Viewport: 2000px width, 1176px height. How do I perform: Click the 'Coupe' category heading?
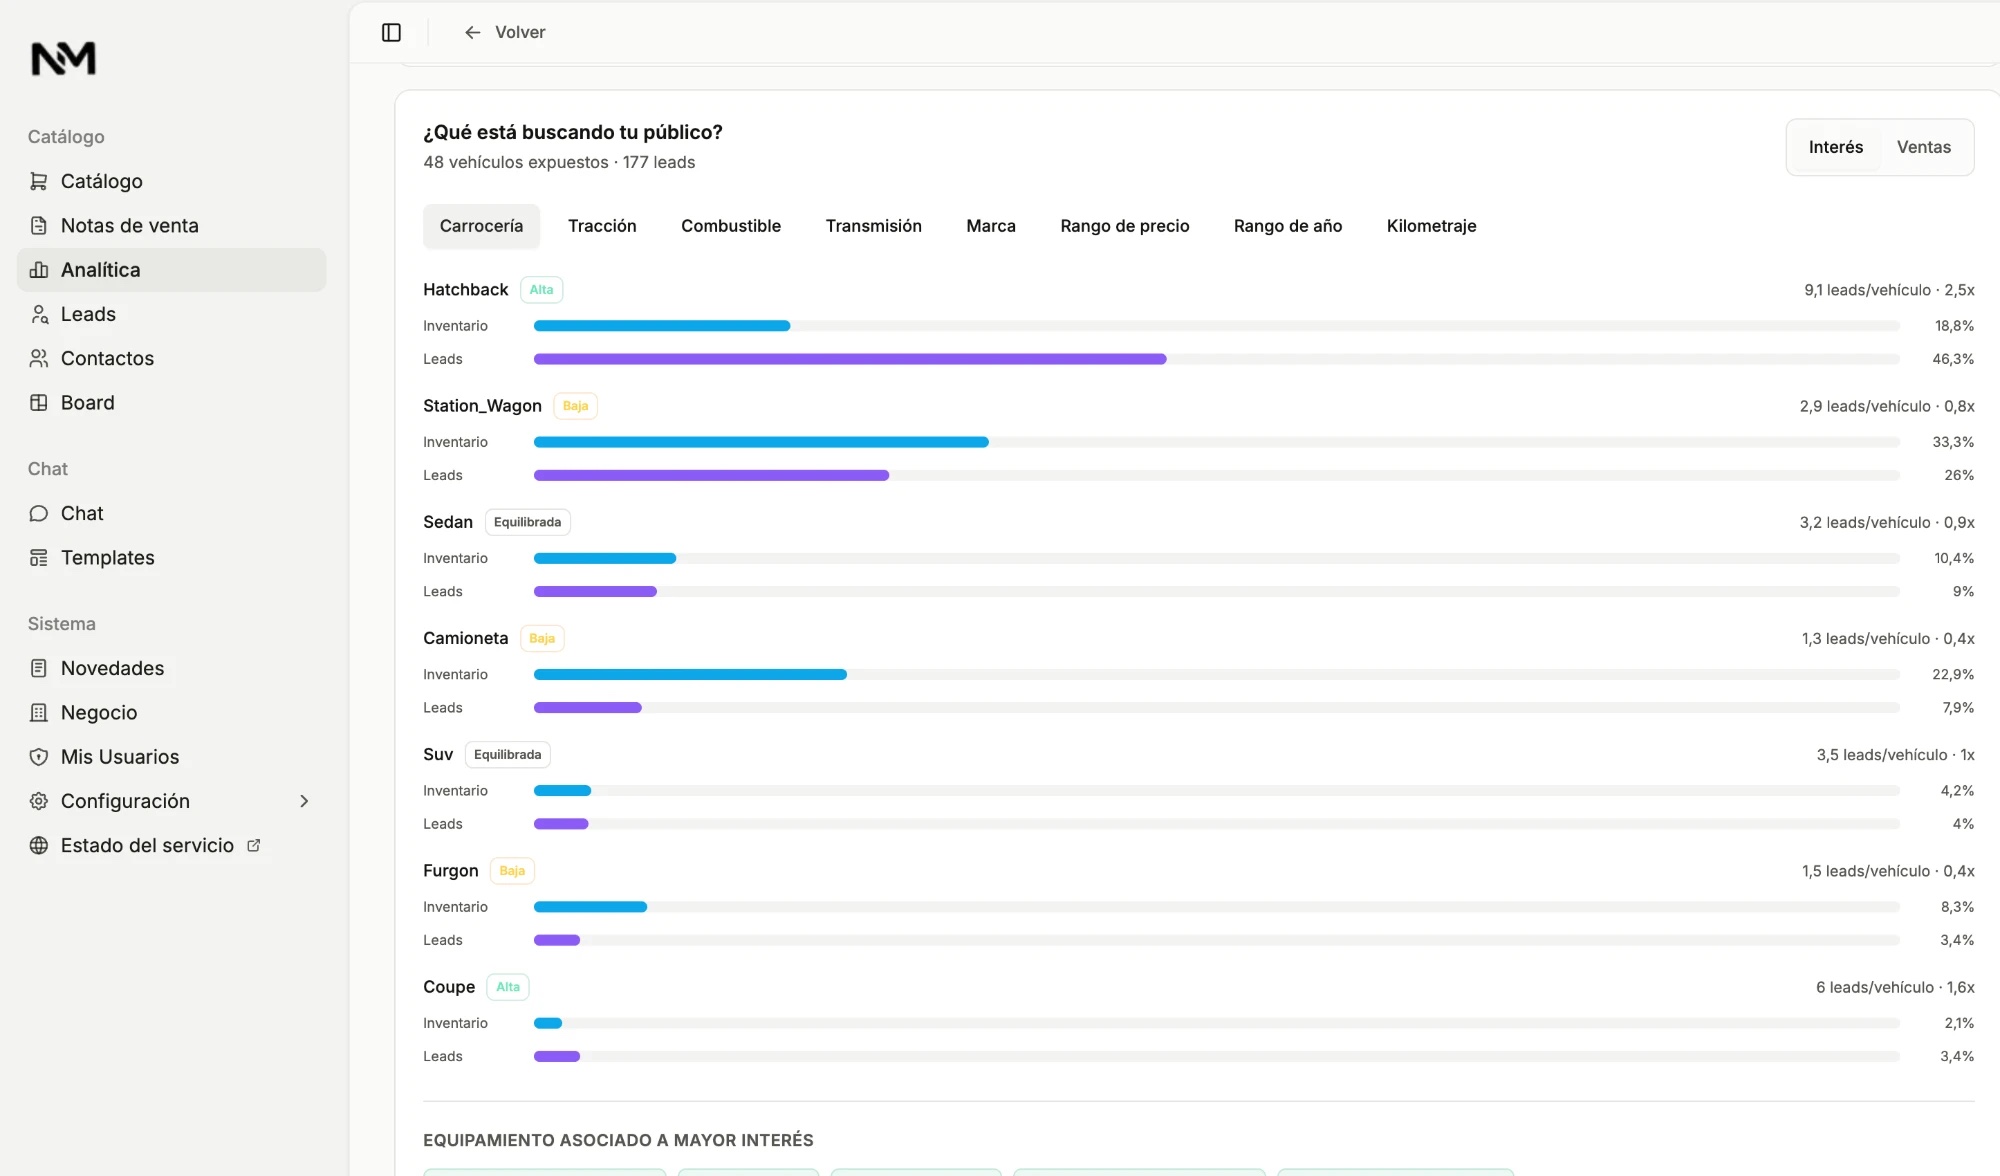tap(449, 987)
